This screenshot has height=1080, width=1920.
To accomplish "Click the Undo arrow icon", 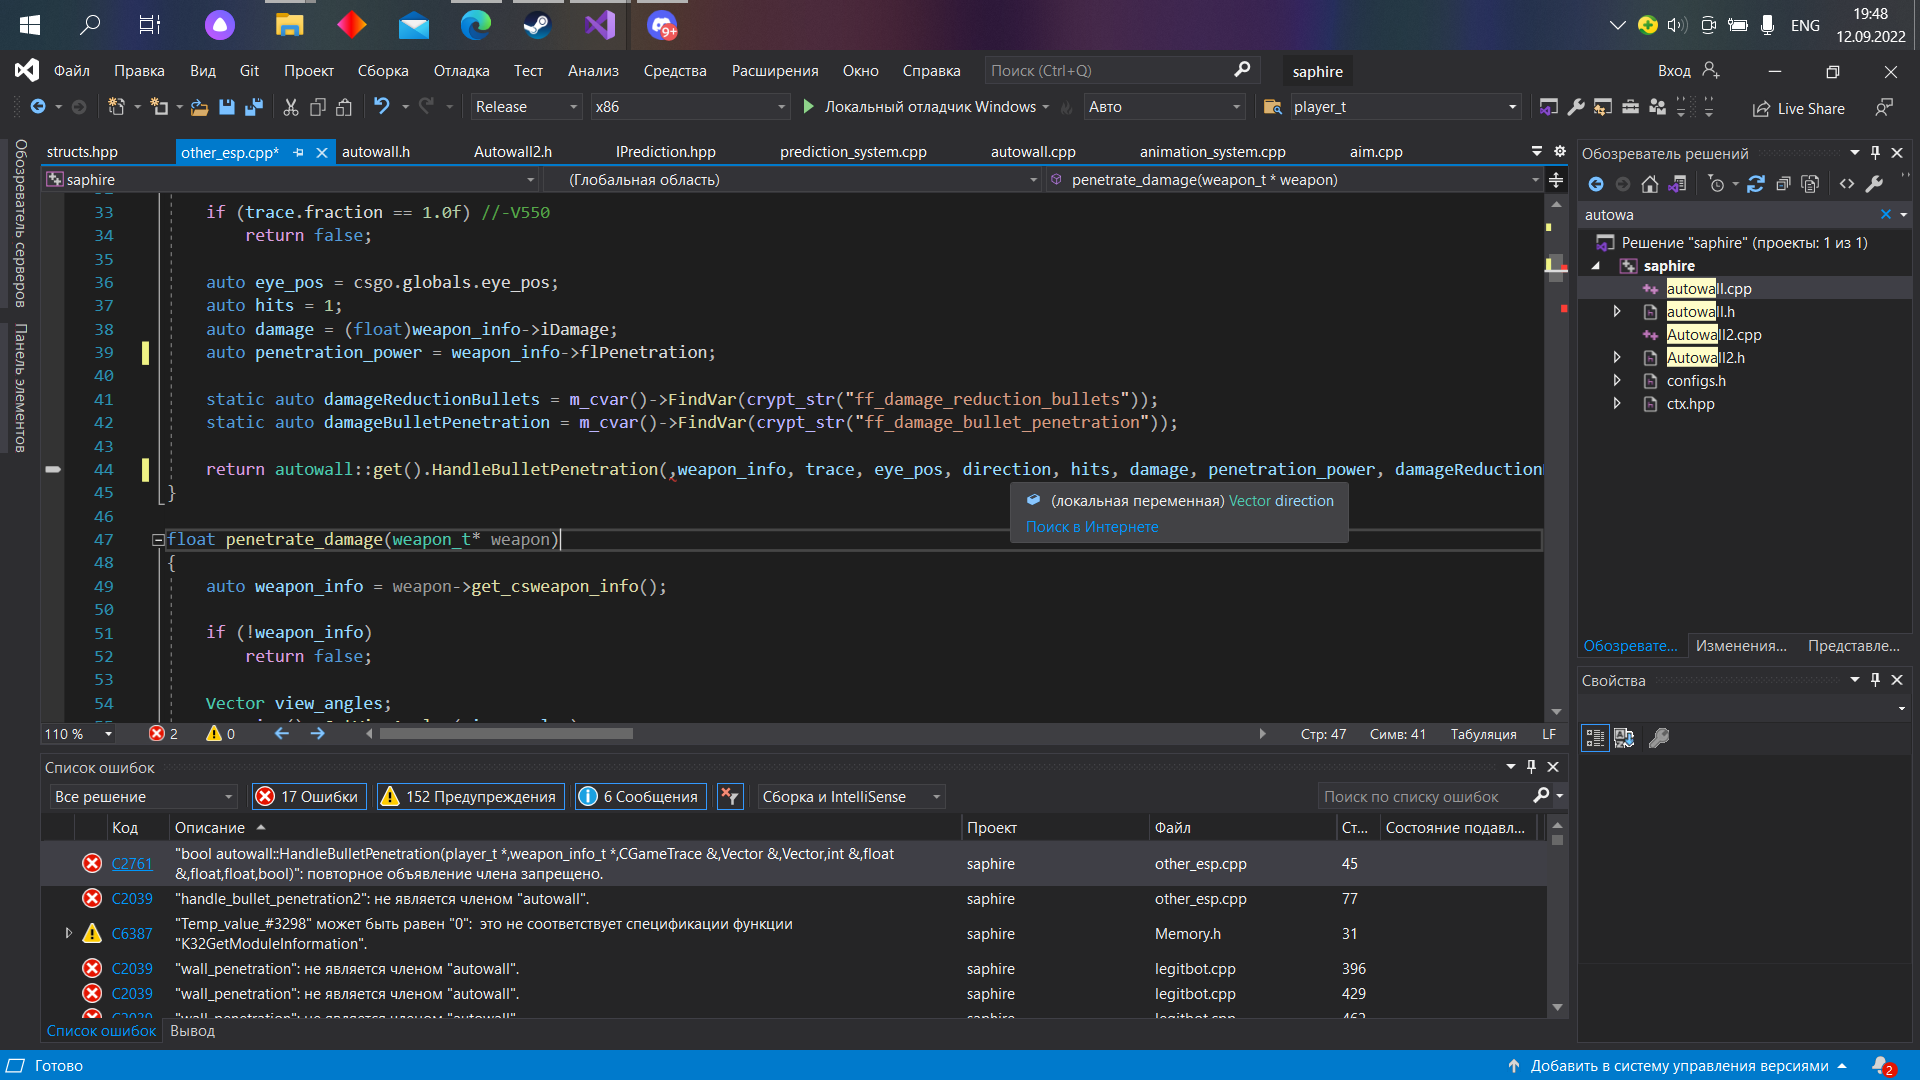I will [381, 106].
